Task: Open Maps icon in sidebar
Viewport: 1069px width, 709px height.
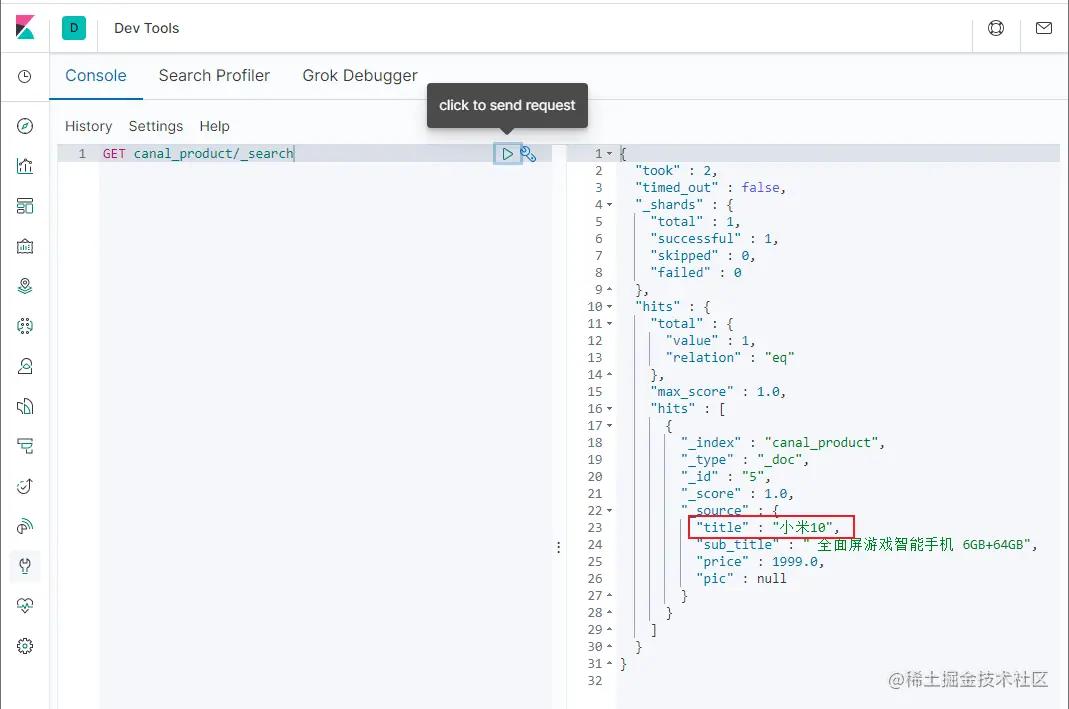Action: (x=25, y=286)
